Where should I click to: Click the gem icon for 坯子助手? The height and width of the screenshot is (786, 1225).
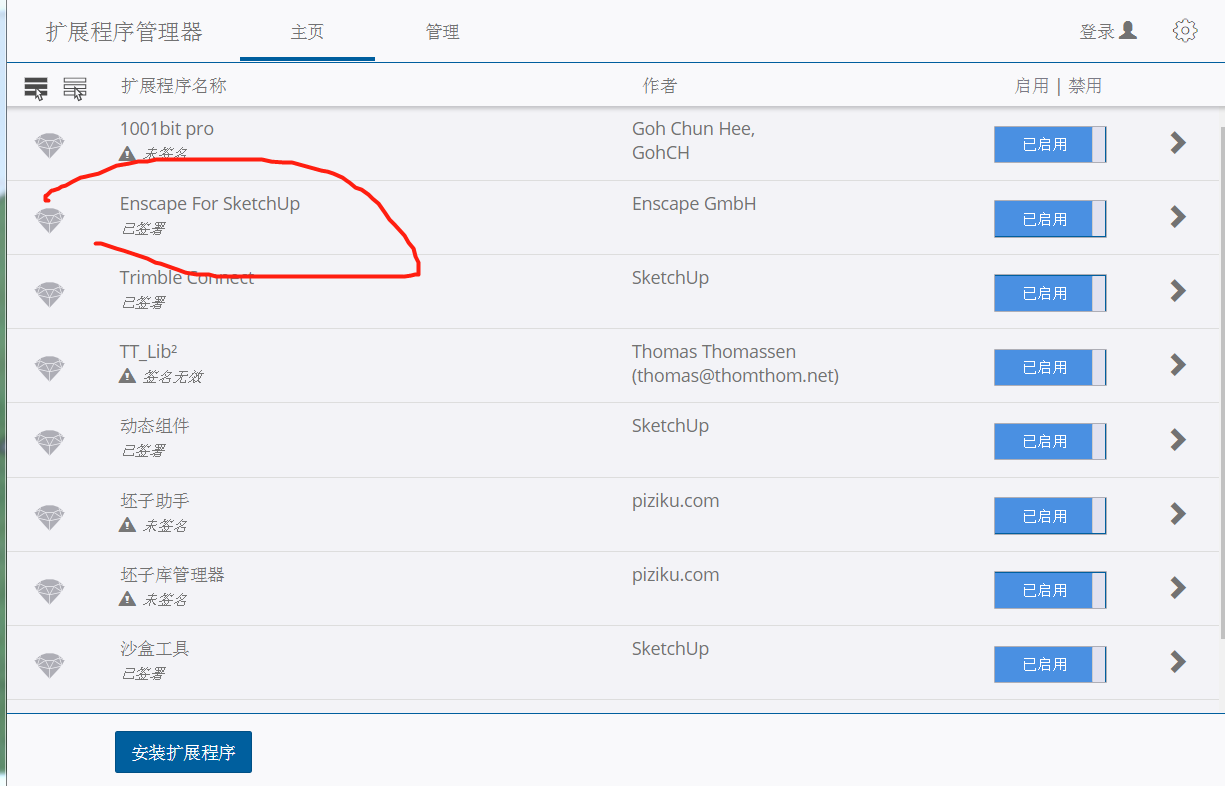click(50, 517)
